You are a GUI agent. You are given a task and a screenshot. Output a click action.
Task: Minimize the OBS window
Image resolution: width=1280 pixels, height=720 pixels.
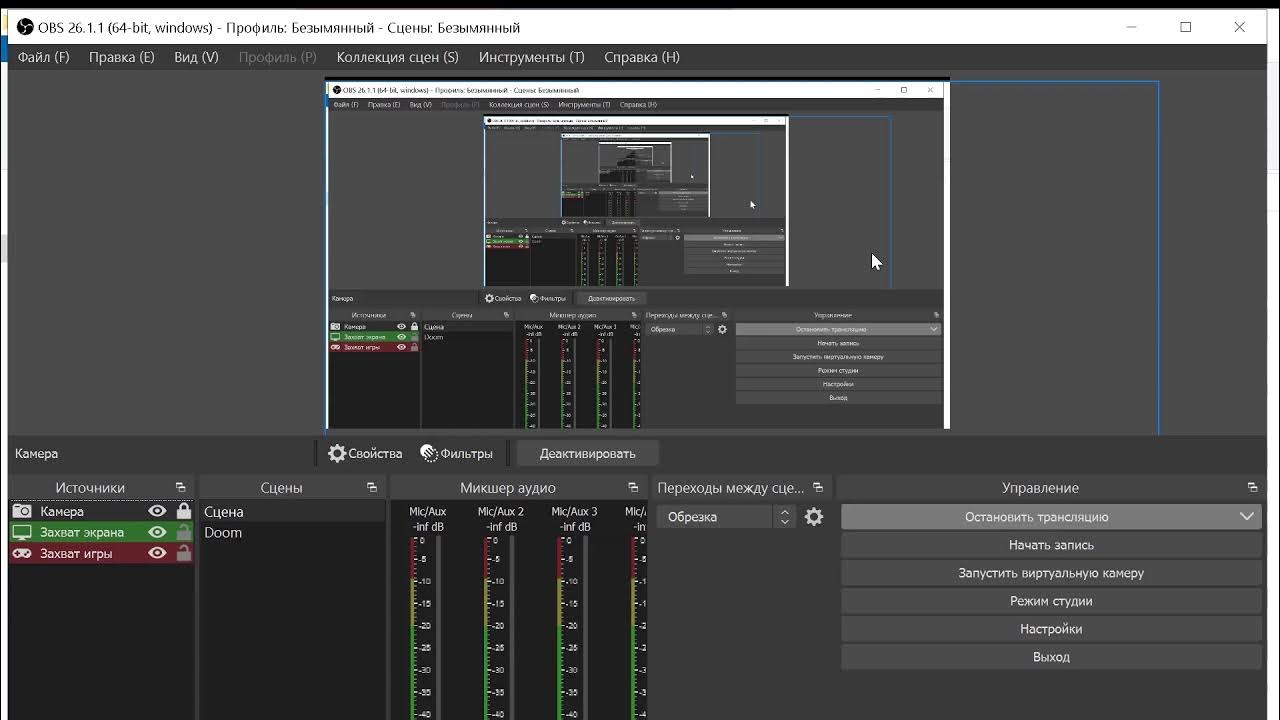point(1132,27)
